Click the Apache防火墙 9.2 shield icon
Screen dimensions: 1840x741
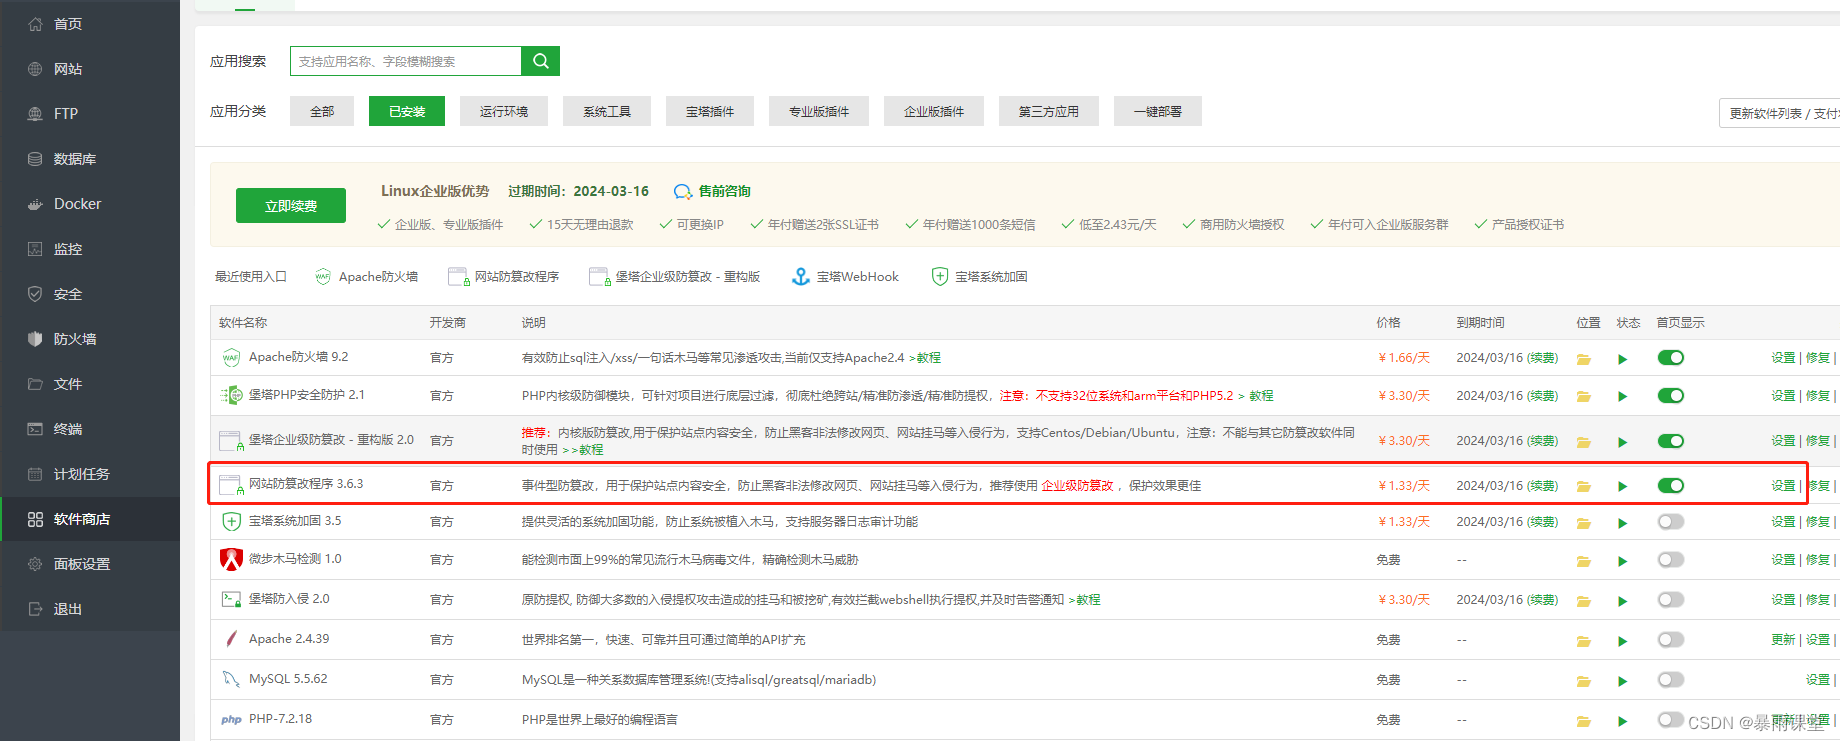pyautogui.click(x=231, y=358)
